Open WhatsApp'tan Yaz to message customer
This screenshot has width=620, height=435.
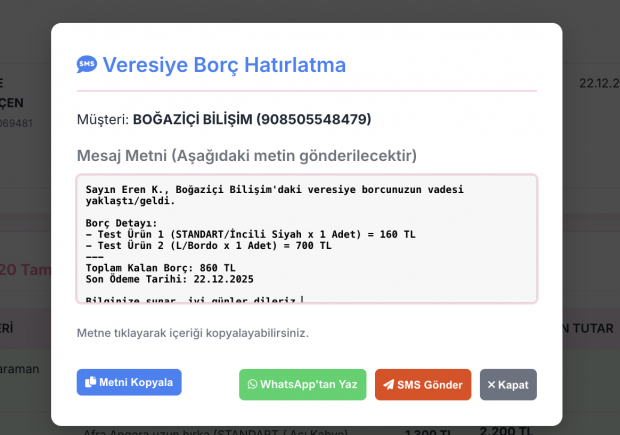click(x=302, y=384)
